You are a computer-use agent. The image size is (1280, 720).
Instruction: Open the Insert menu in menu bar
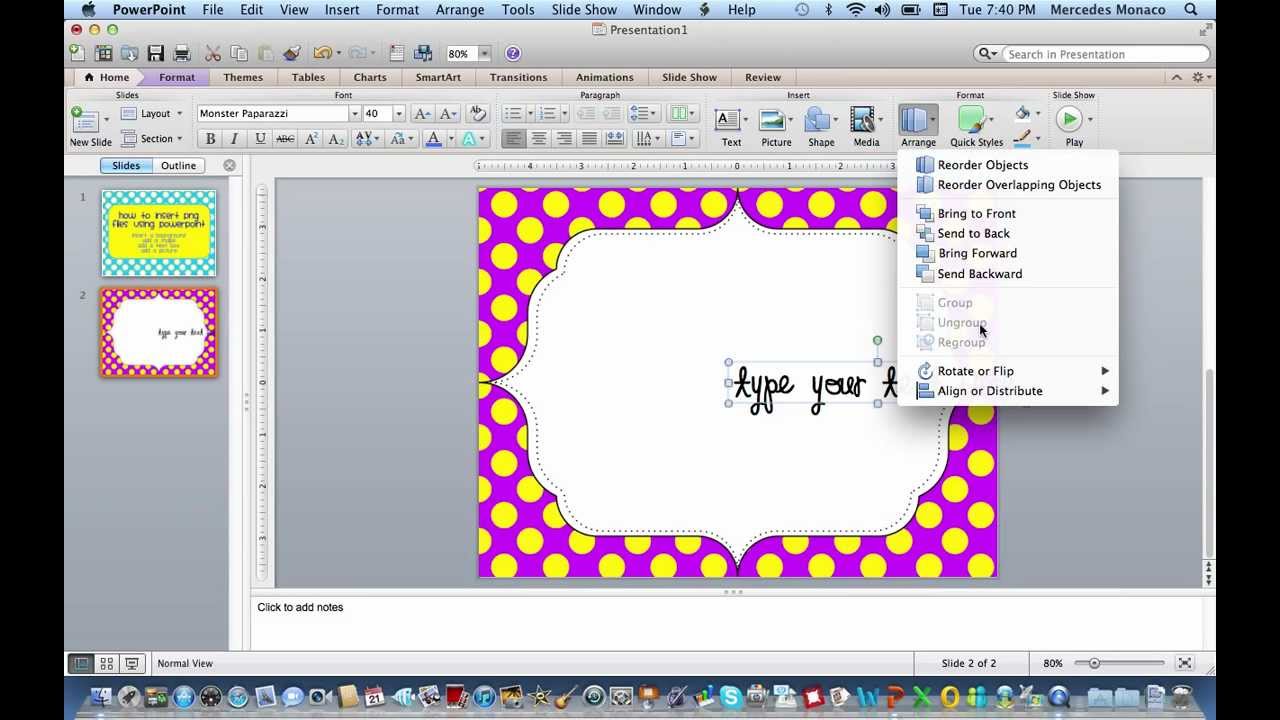(x=342, y=10)
